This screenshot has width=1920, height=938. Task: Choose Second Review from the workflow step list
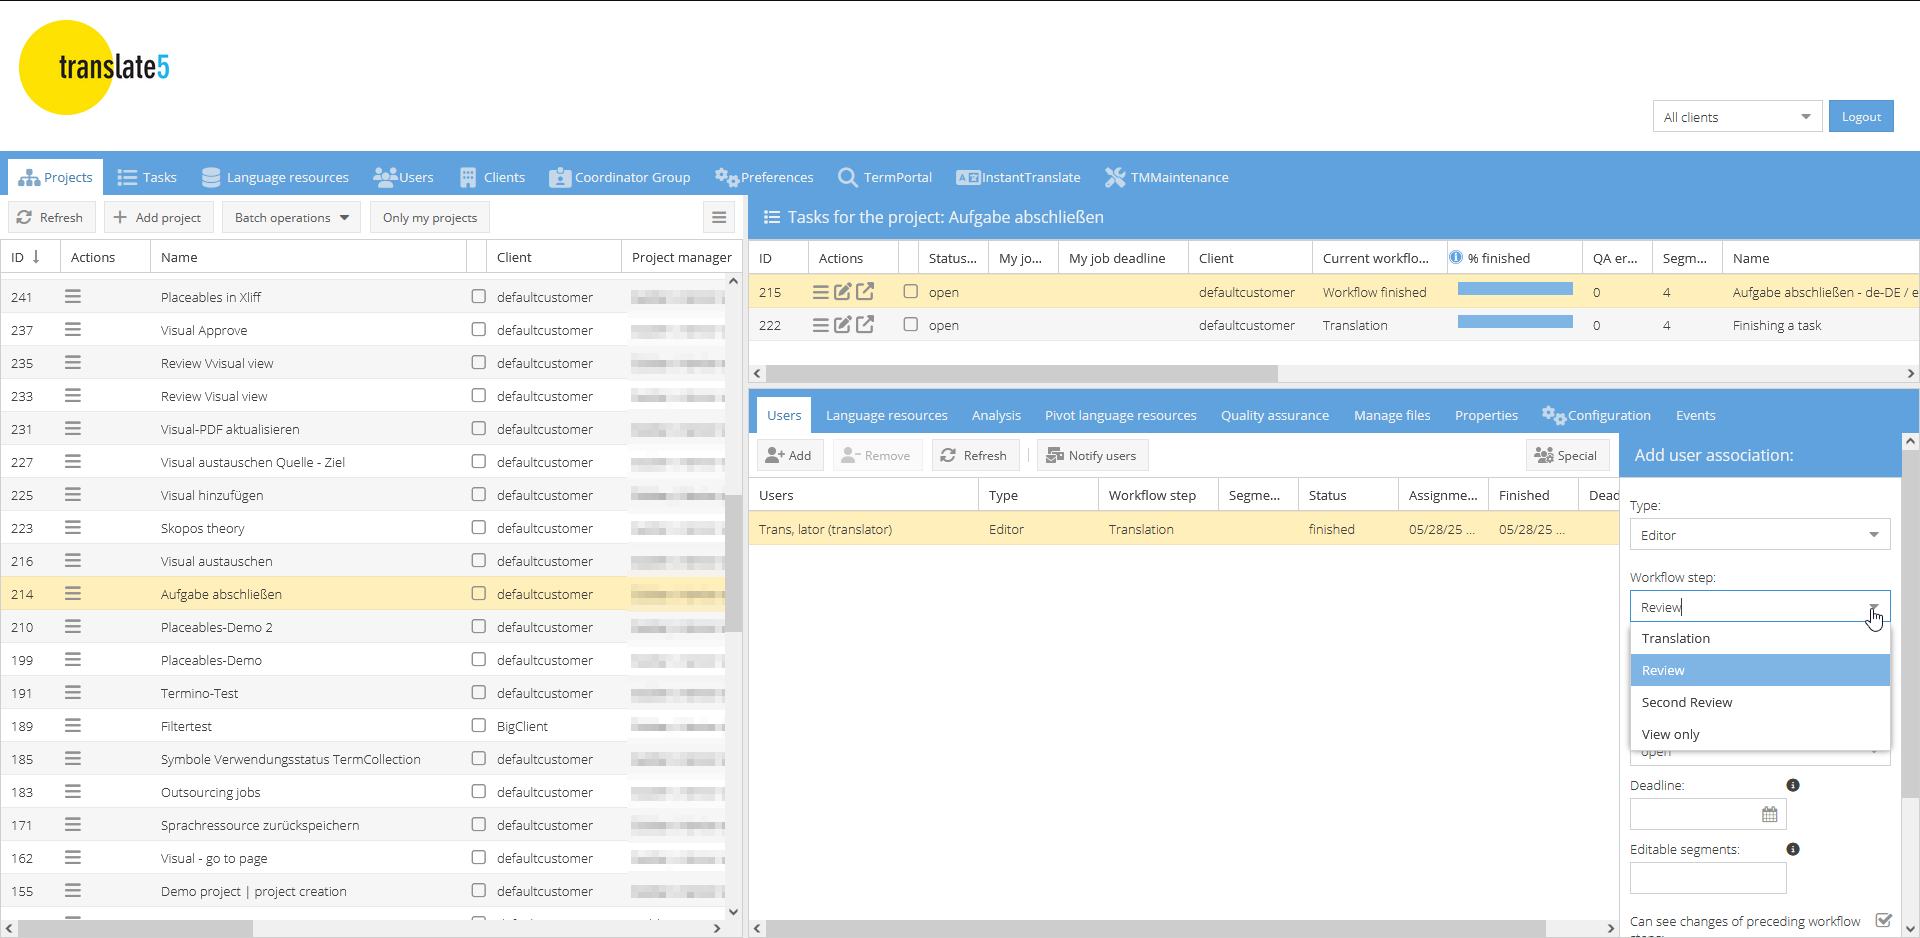(1687, 702)
